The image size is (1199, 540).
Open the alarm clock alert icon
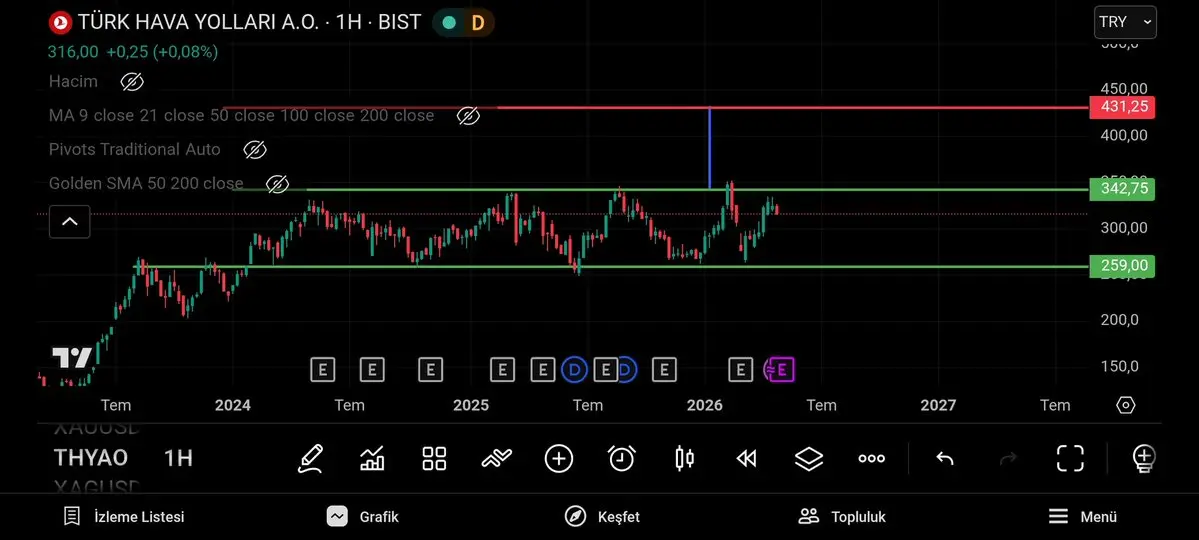(x=622, y=459)
